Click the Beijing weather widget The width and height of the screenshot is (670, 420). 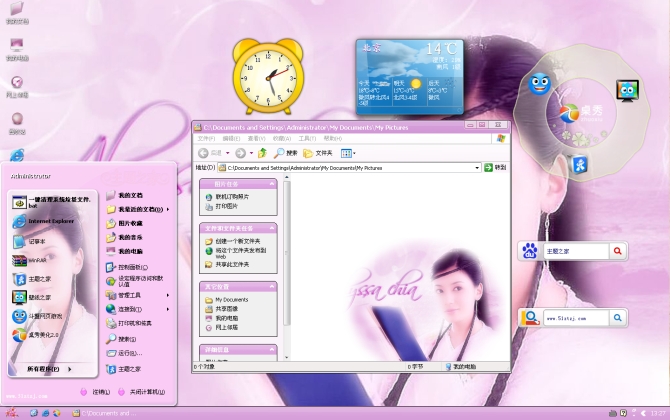point(410,77)
